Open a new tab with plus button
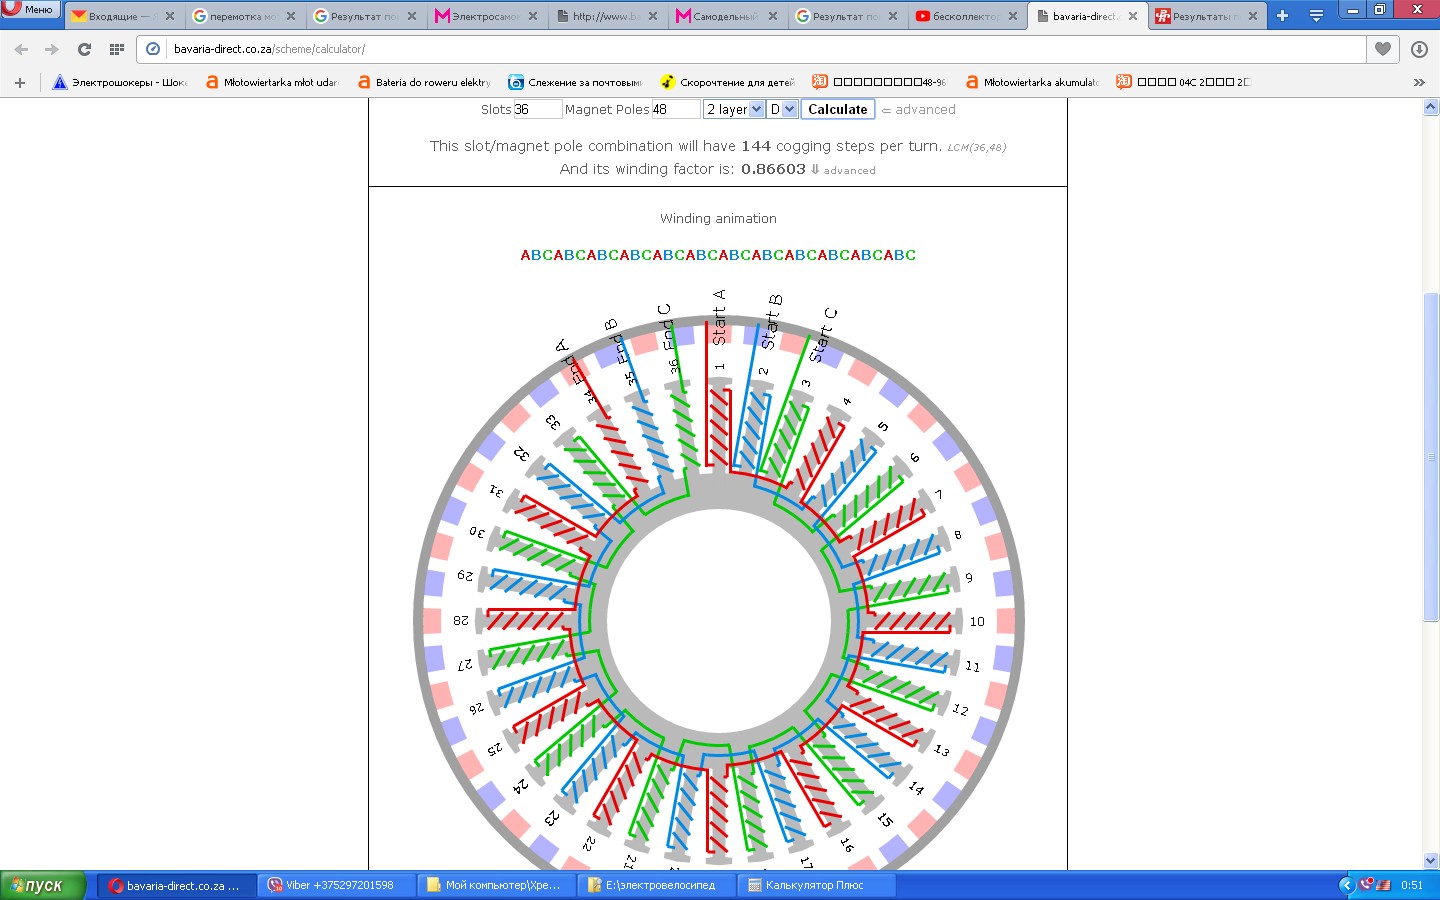Viewport: 1440px width, 900px height. coord(1282,16)
